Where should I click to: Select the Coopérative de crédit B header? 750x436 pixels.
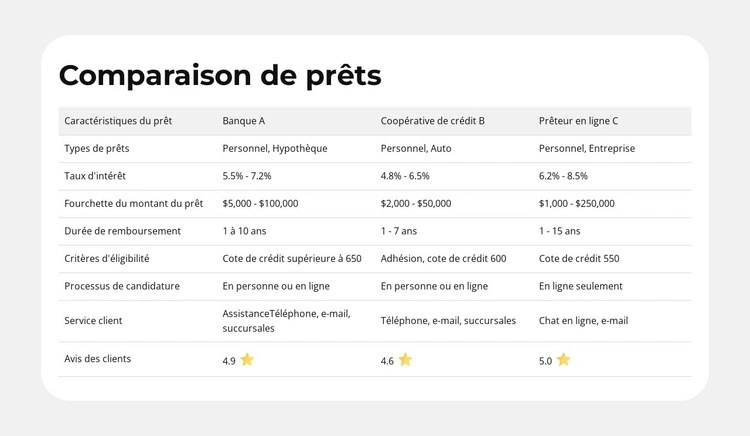(x=432, y=121)
